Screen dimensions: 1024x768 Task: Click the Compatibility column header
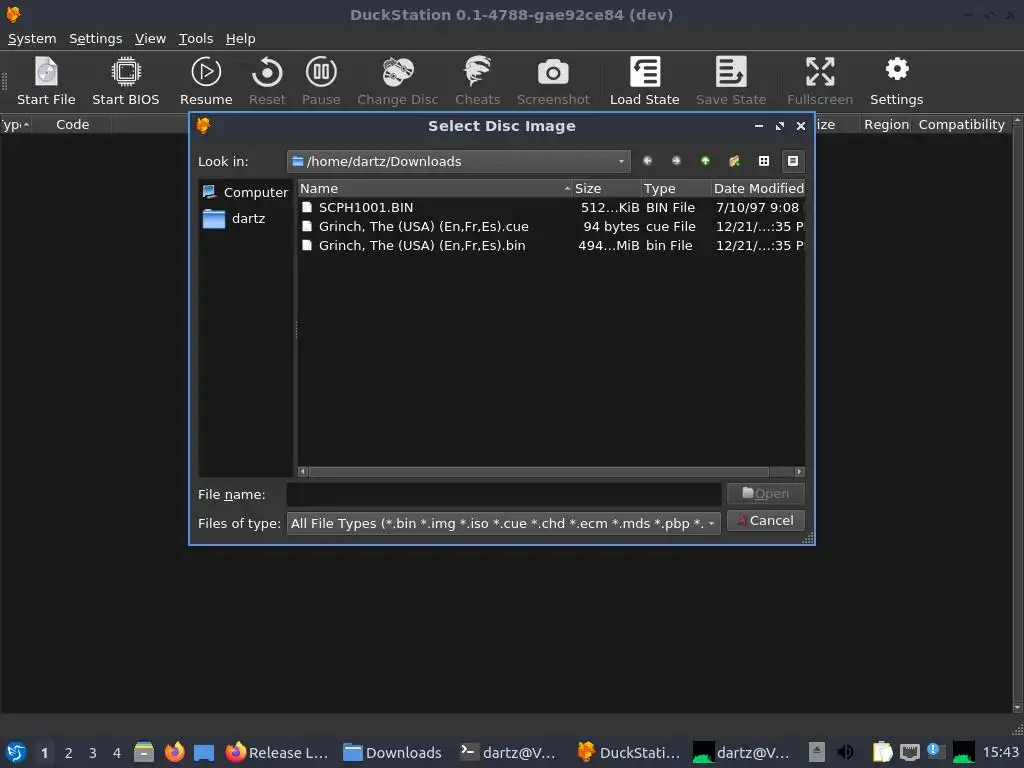[961, 124]
